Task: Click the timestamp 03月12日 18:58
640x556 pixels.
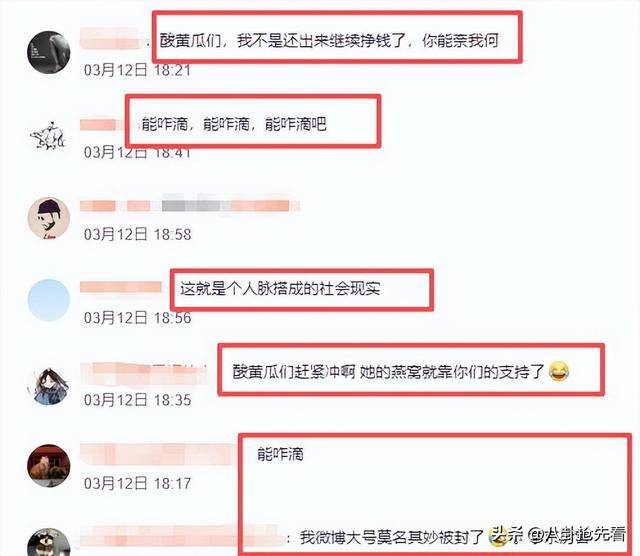Action: pos(137,234)
